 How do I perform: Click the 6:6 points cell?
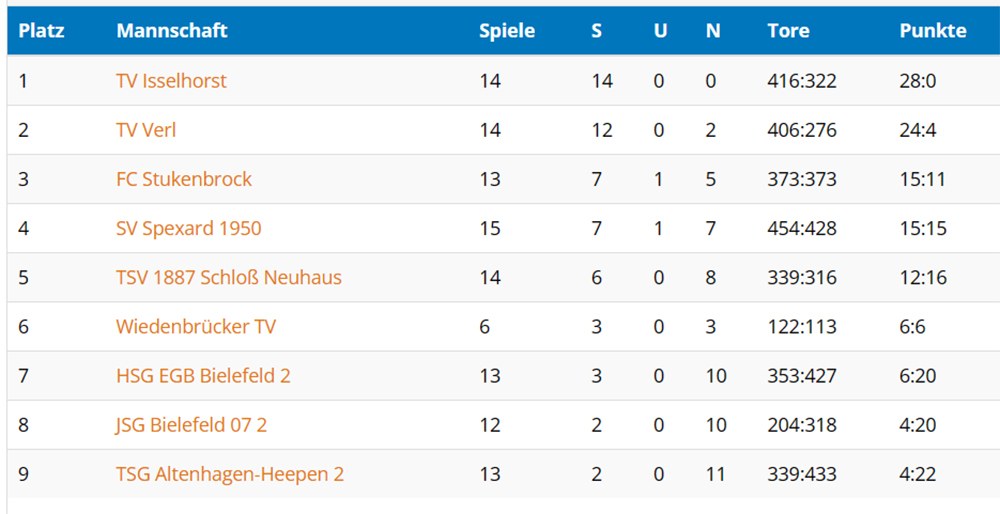tap(912, 327)
